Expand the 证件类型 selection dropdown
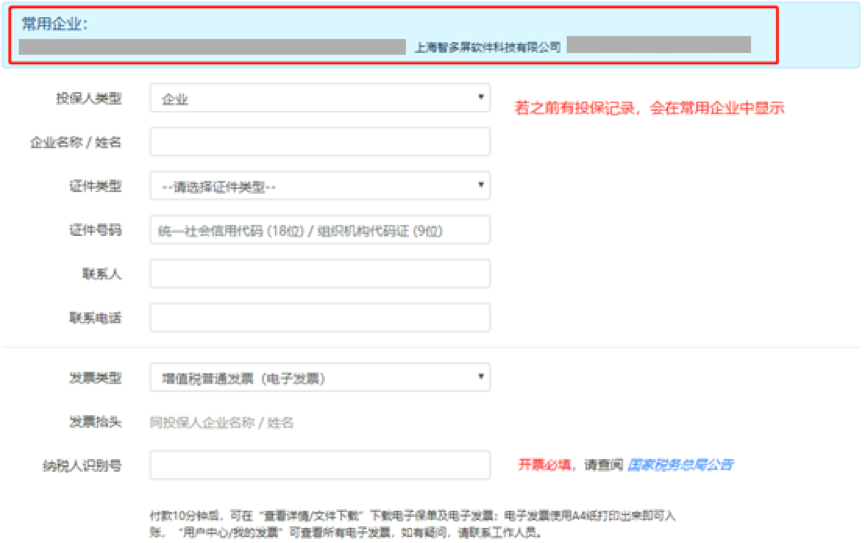The width and height of the screenshot is (864, 543). [320, 186]
